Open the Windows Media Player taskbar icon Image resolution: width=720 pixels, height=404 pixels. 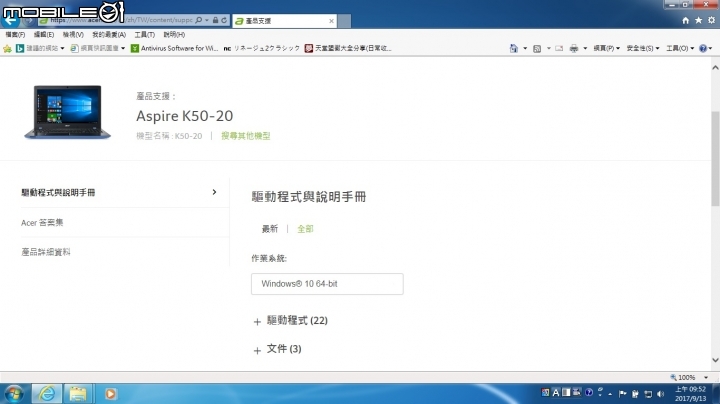110,394
